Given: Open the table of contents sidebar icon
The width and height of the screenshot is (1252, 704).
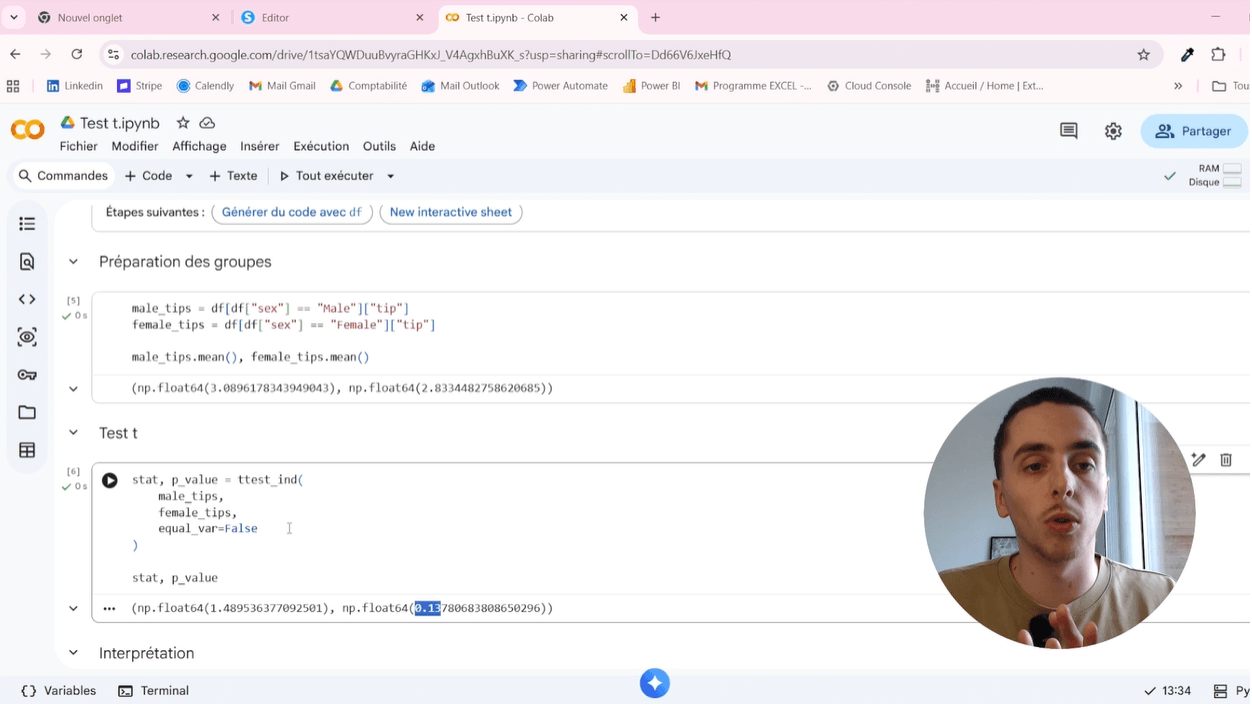Looking at the screenshot, I should pos(27,224).
